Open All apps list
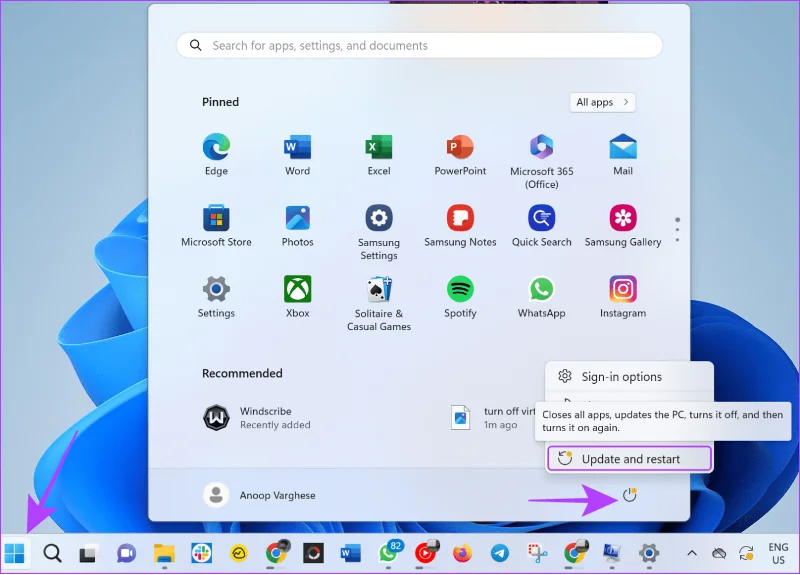Viewport: 800px width, 575px height. point(603,102)
